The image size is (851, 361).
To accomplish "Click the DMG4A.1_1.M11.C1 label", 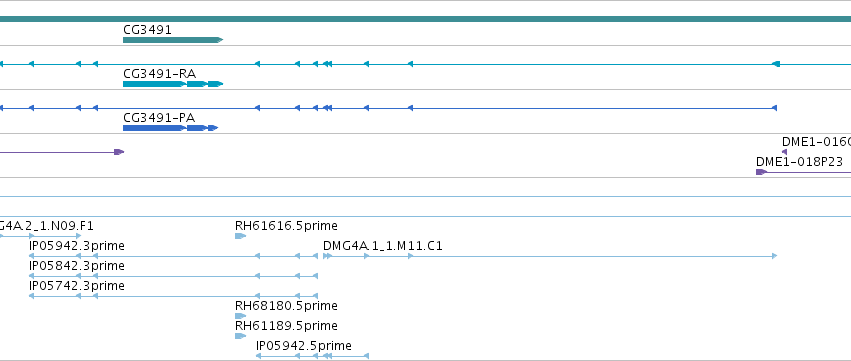I will (x=383, y=246).
